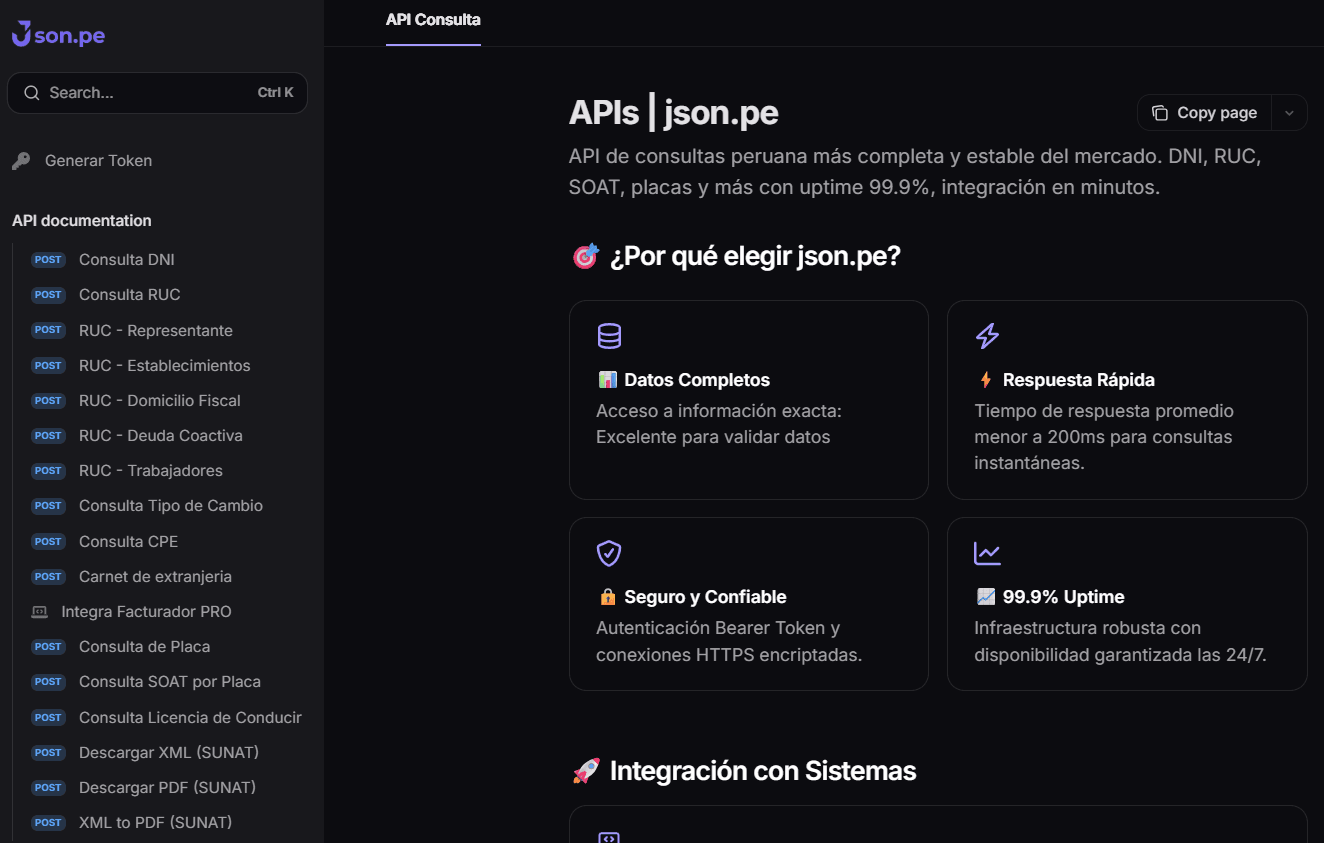The width and height of the screenshot is (1324, 843).
Task: Click the database icon in the Datos Completos card
Action: pyautogui.click(x=609, y=336)
